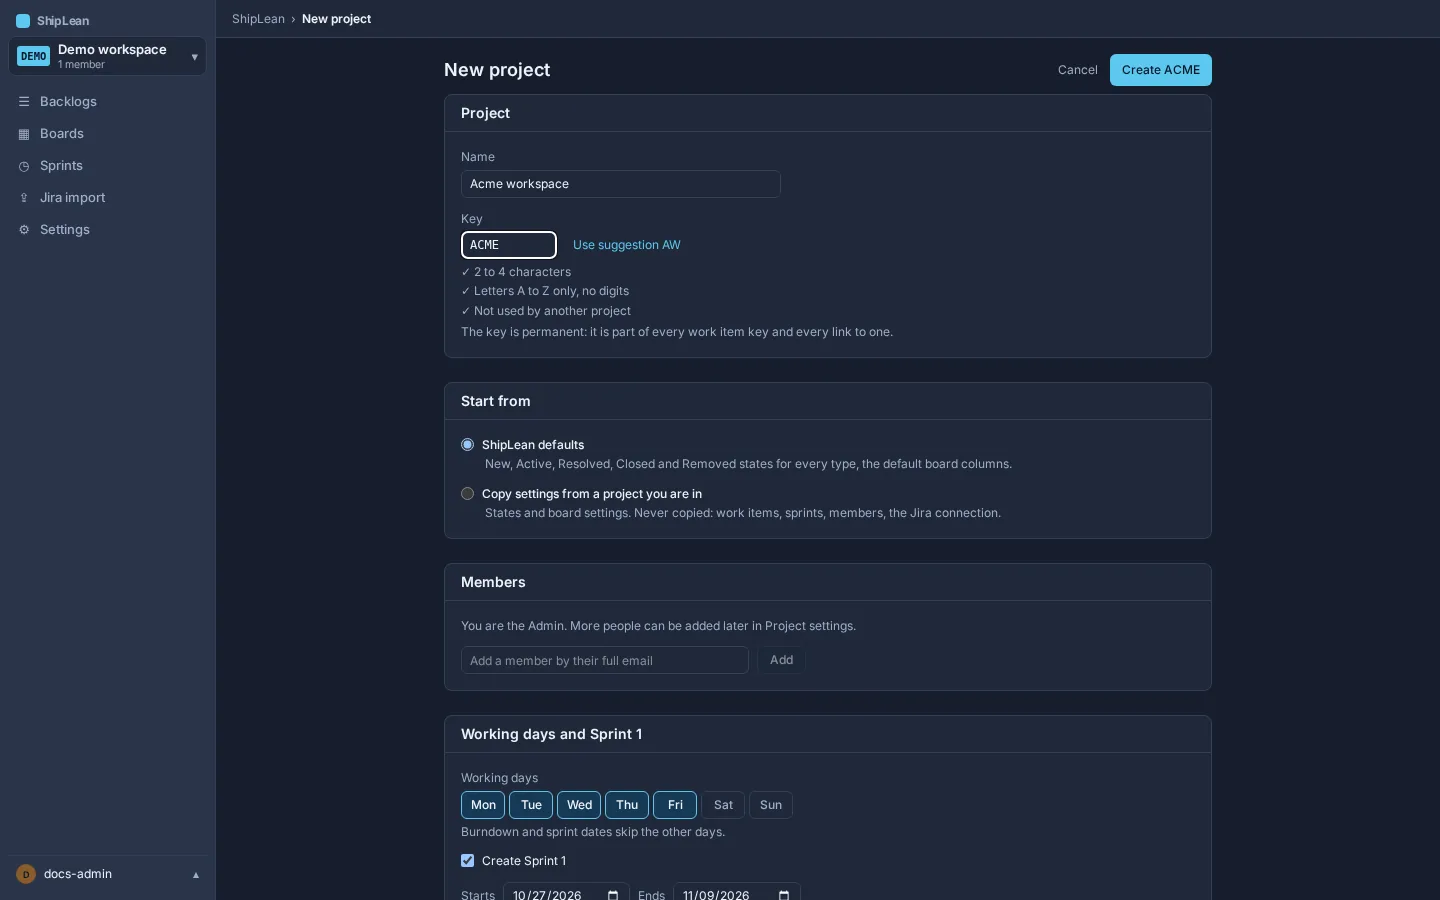Open Jira import in the sidebar
The width and height of the screenshot is (1440, 900).
point(108,198)
